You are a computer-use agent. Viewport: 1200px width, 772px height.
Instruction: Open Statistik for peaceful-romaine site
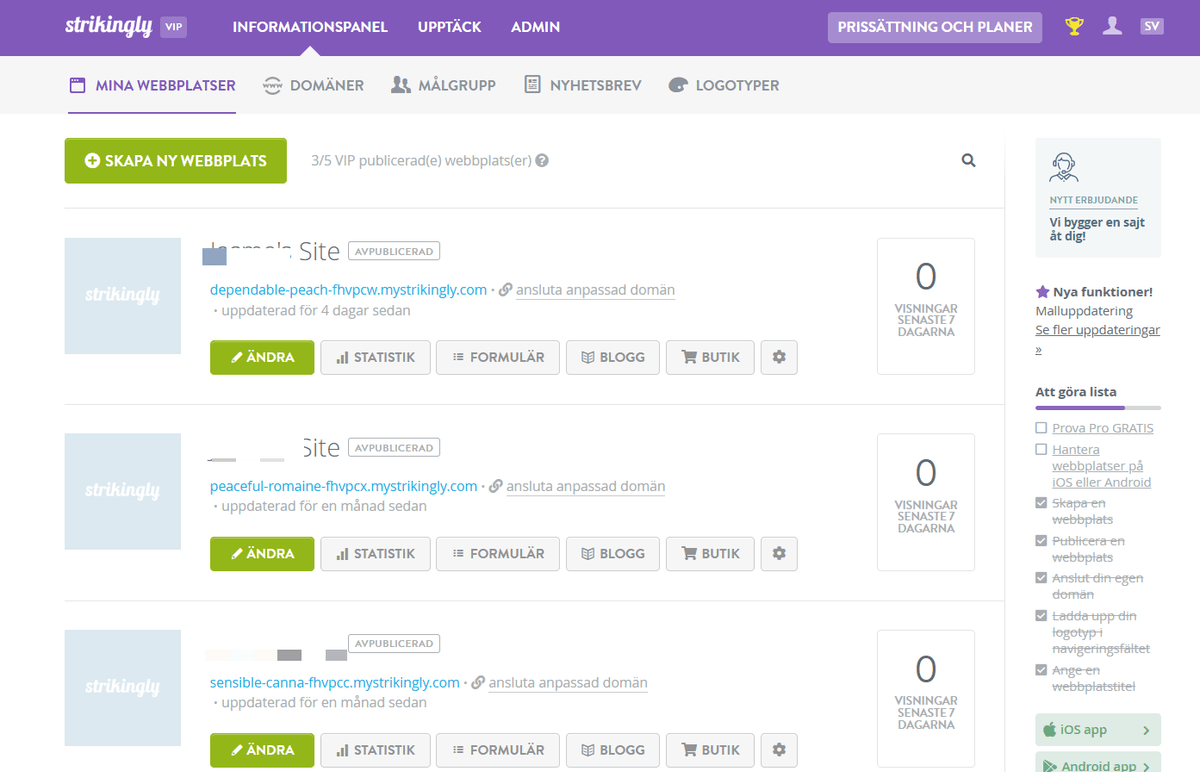375,553
